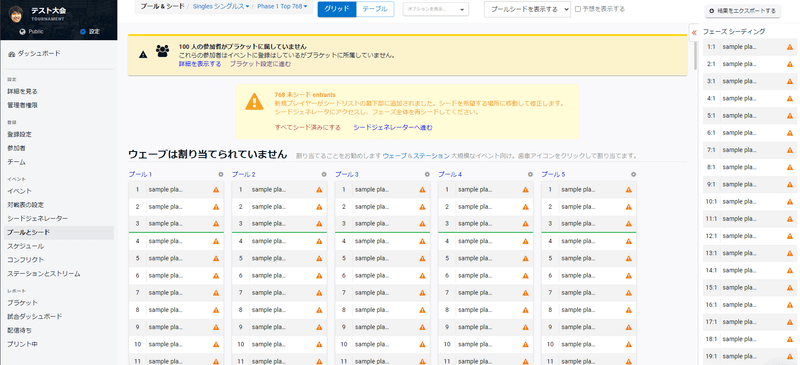Click the large orange warning triangle icon
The image size is (800, 365).
click(x=254, y=102)
